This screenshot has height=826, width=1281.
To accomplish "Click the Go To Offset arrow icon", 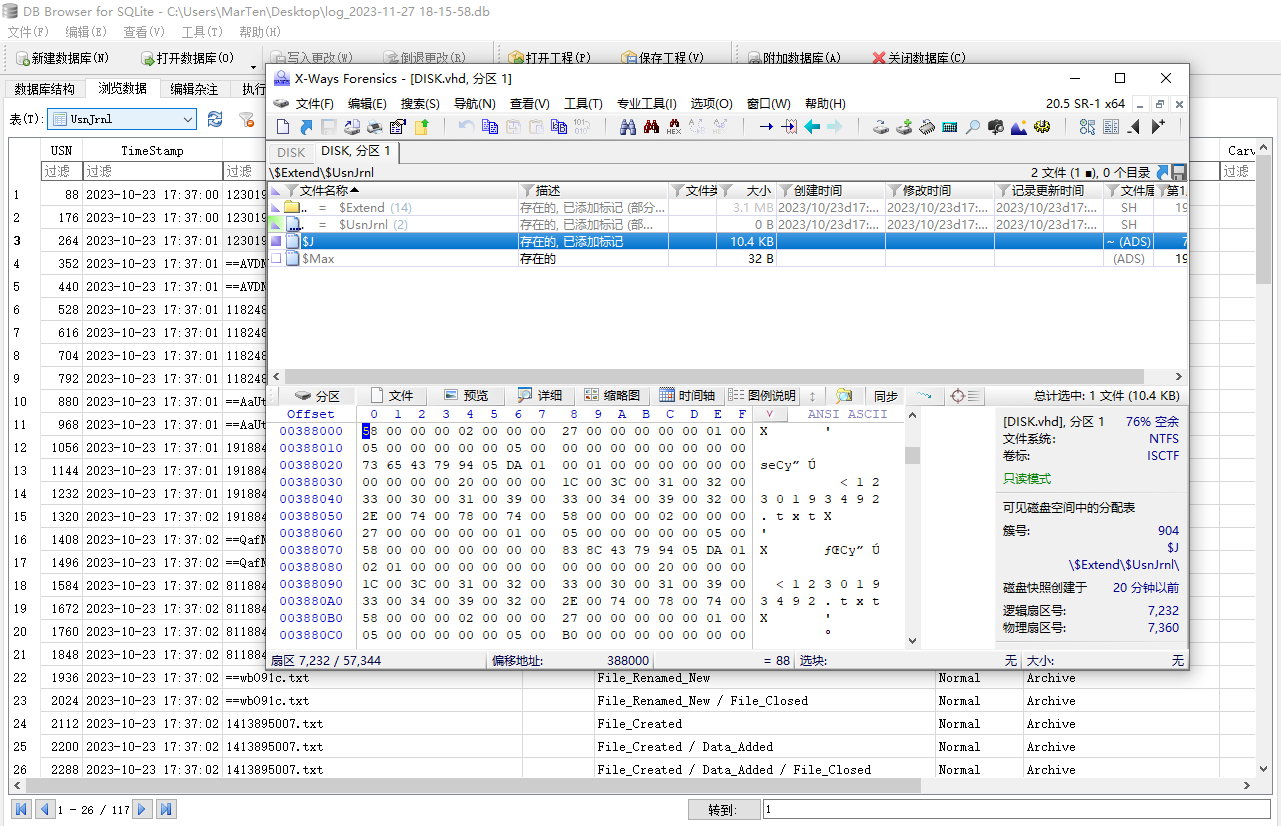I will 766,127.
